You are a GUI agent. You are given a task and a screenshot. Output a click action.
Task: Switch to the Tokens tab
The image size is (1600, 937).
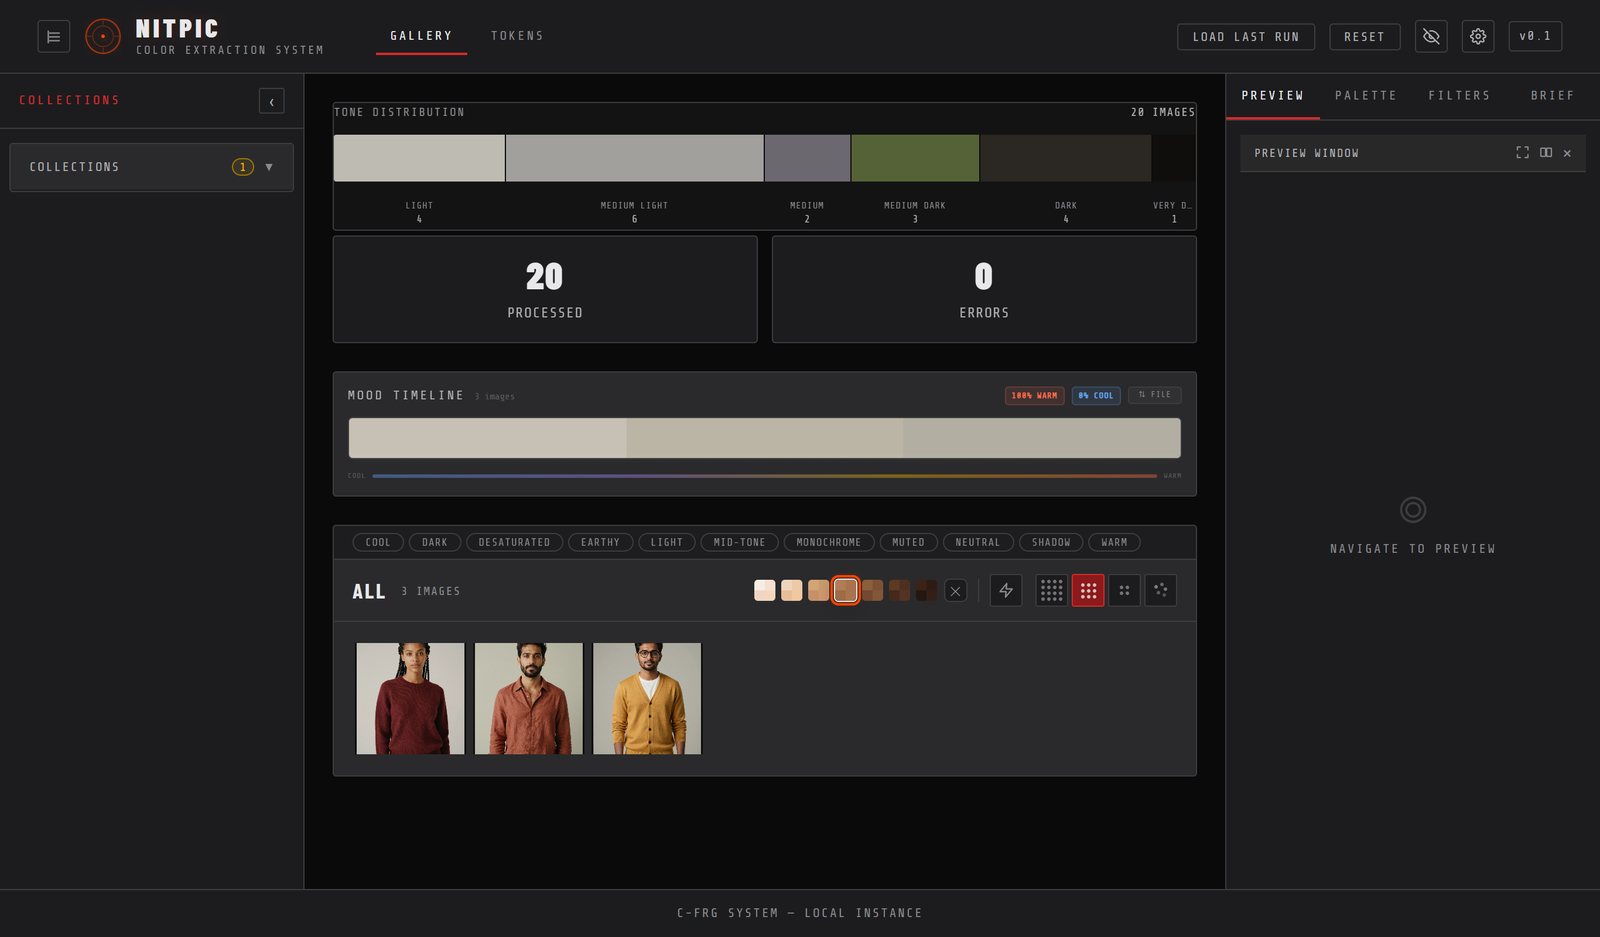[x=517, y=36]
